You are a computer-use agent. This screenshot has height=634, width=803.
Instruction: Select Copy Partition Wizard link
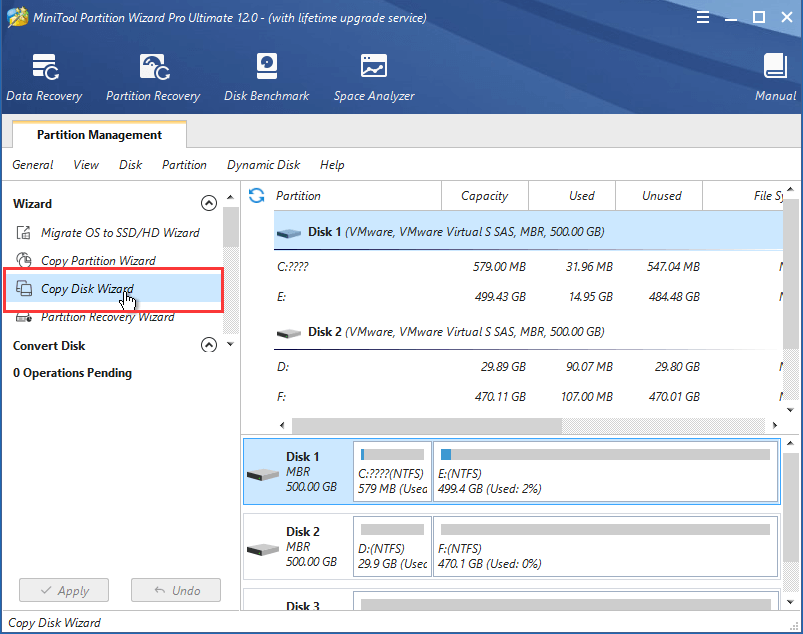tap(98, 261)
